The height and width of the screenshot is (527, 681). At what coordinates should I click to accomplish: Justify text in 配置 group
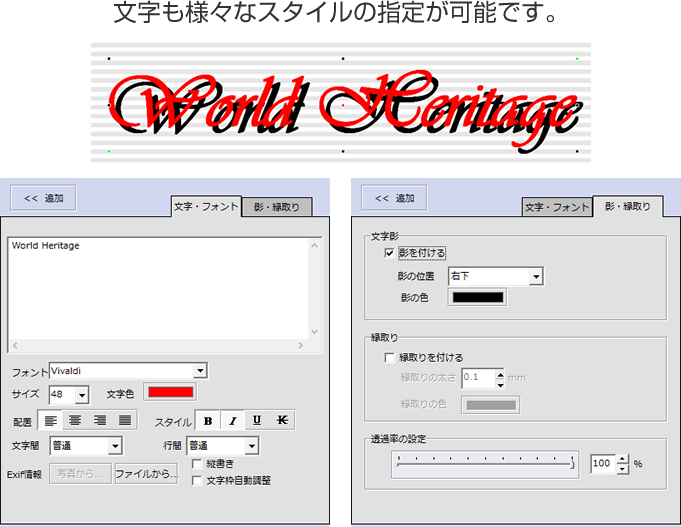(124, 421)
